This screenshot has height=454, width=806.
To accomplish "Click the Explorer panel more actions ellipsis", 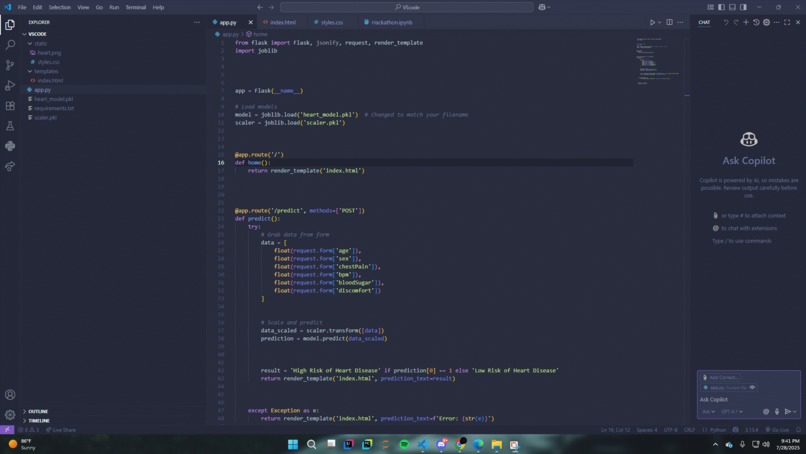I will click(197, 22).
